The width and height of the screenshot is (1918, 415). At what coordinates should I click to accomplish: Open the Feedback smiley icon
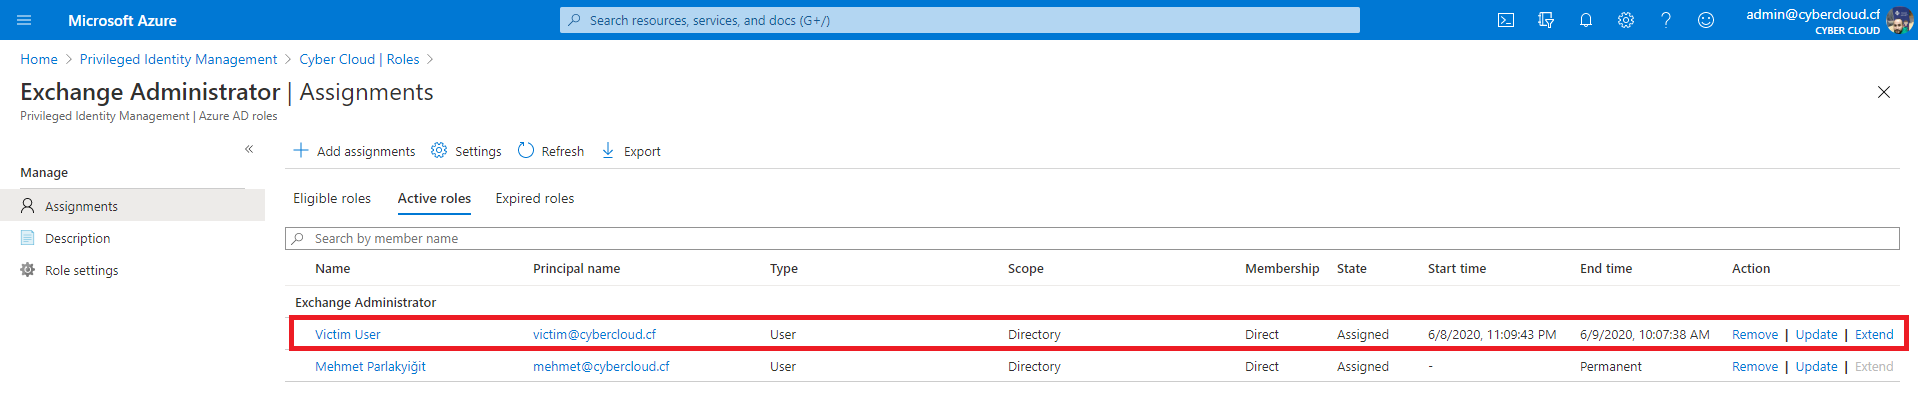pos(1706,20)
